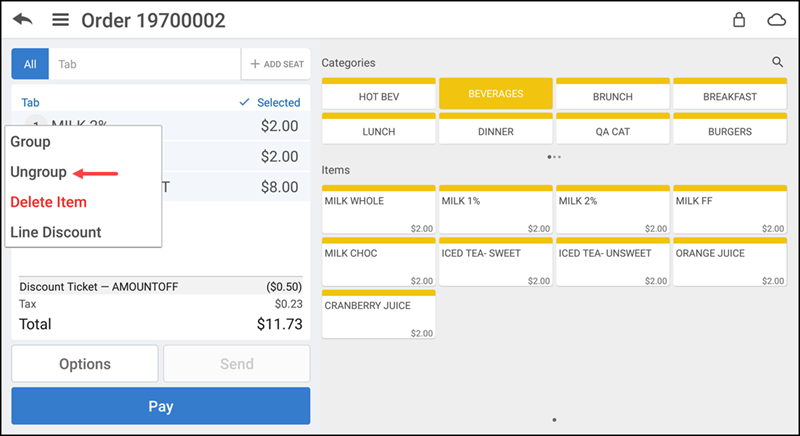Open the BURGERS category
The width and height of the screenshot is (800, 436).
tap(730, 129)
